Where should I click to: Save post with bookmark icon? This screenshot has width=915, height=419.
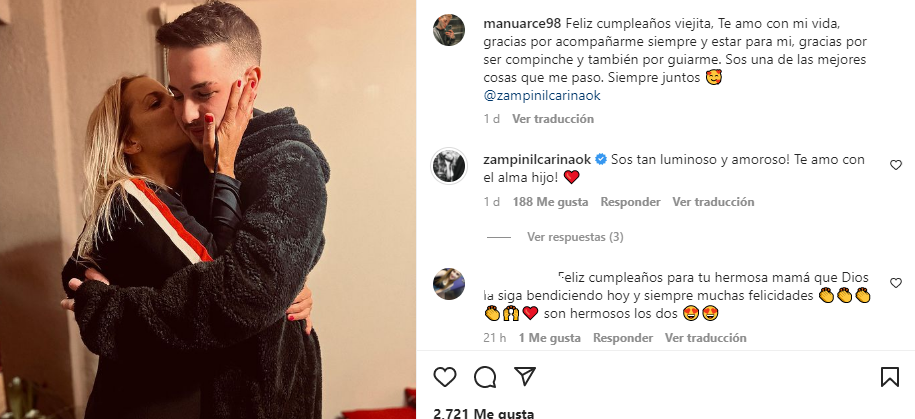[890, 377]
